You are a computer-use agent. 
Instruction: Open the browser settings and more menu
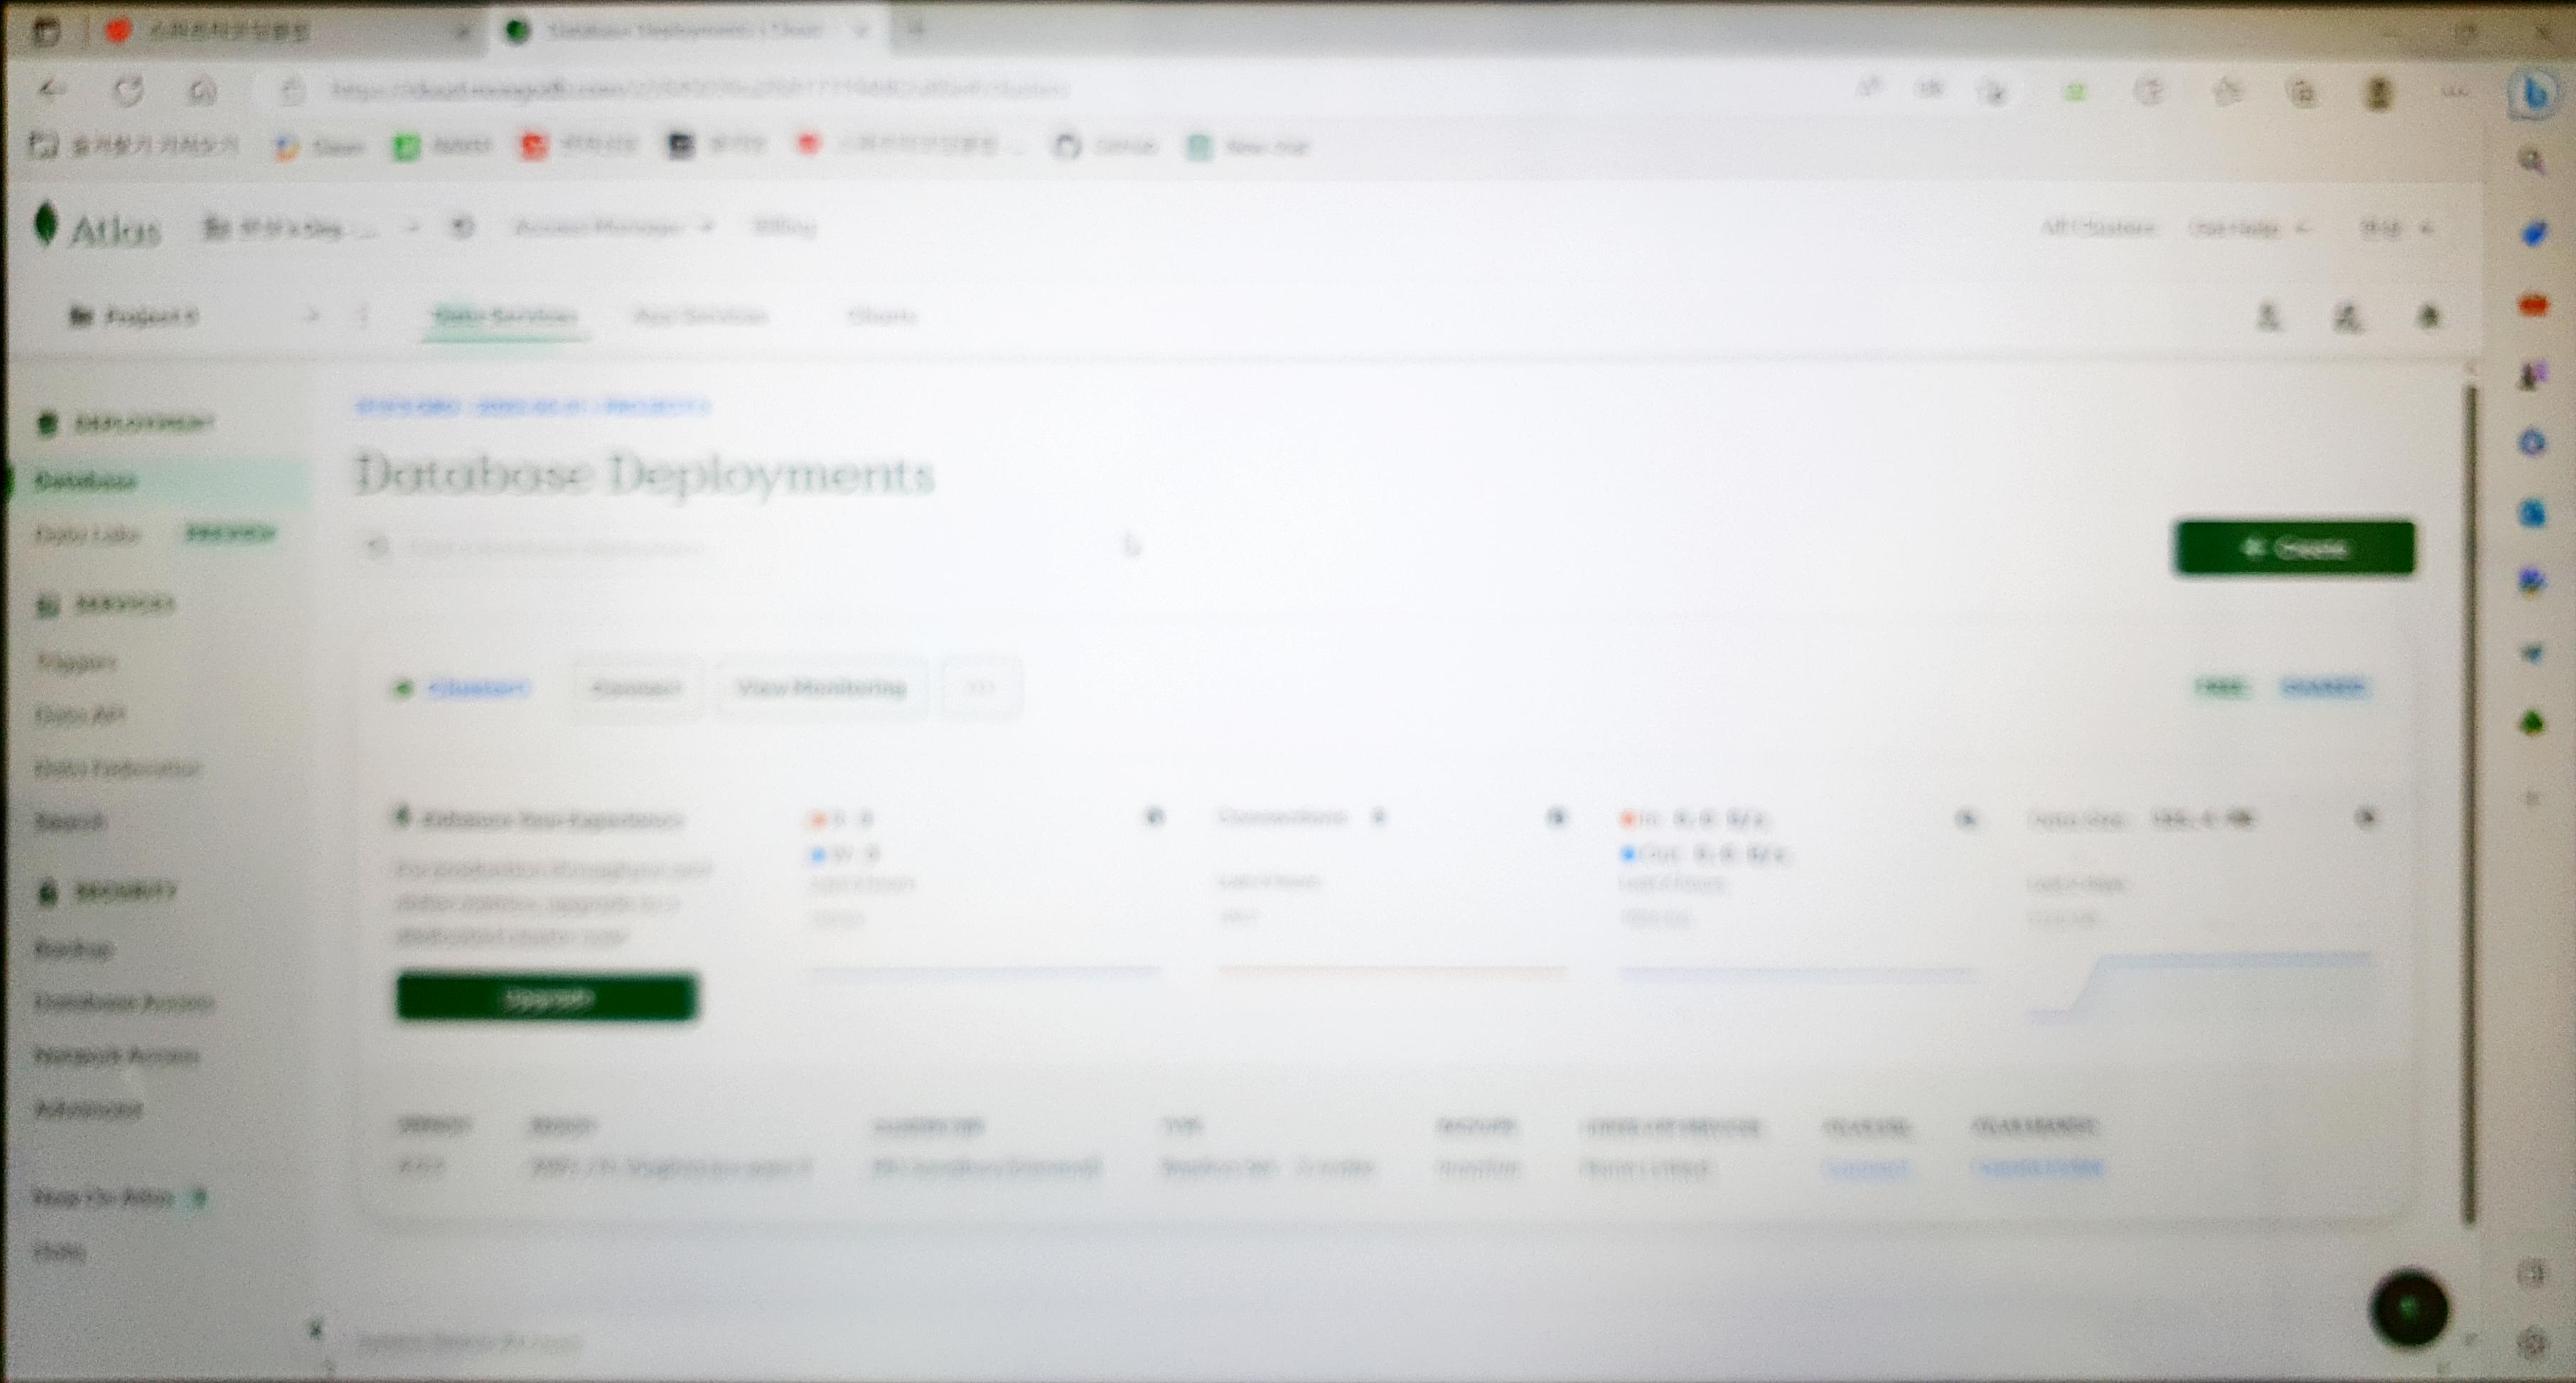click(2455, 92)
